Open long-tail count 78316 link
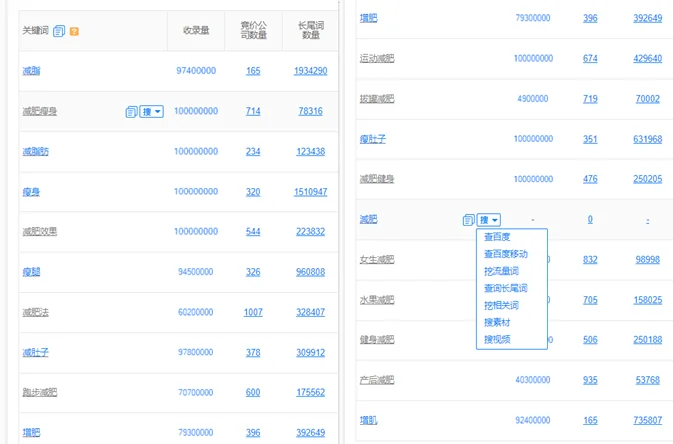Screen dimensions: 673x444 [310, 111]
